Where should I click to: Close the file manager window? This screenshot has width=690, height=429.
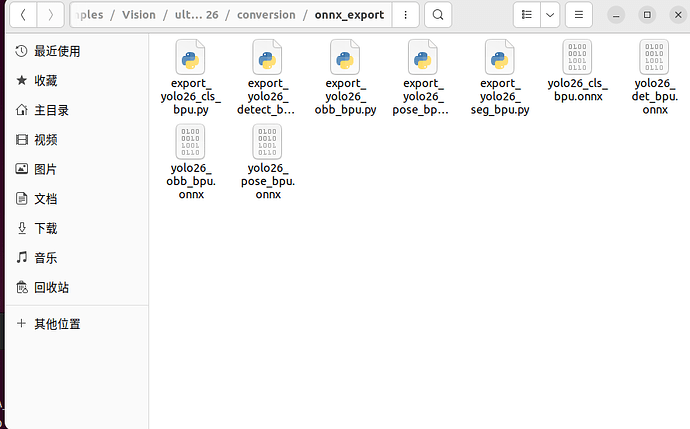(x=678, y=15)
